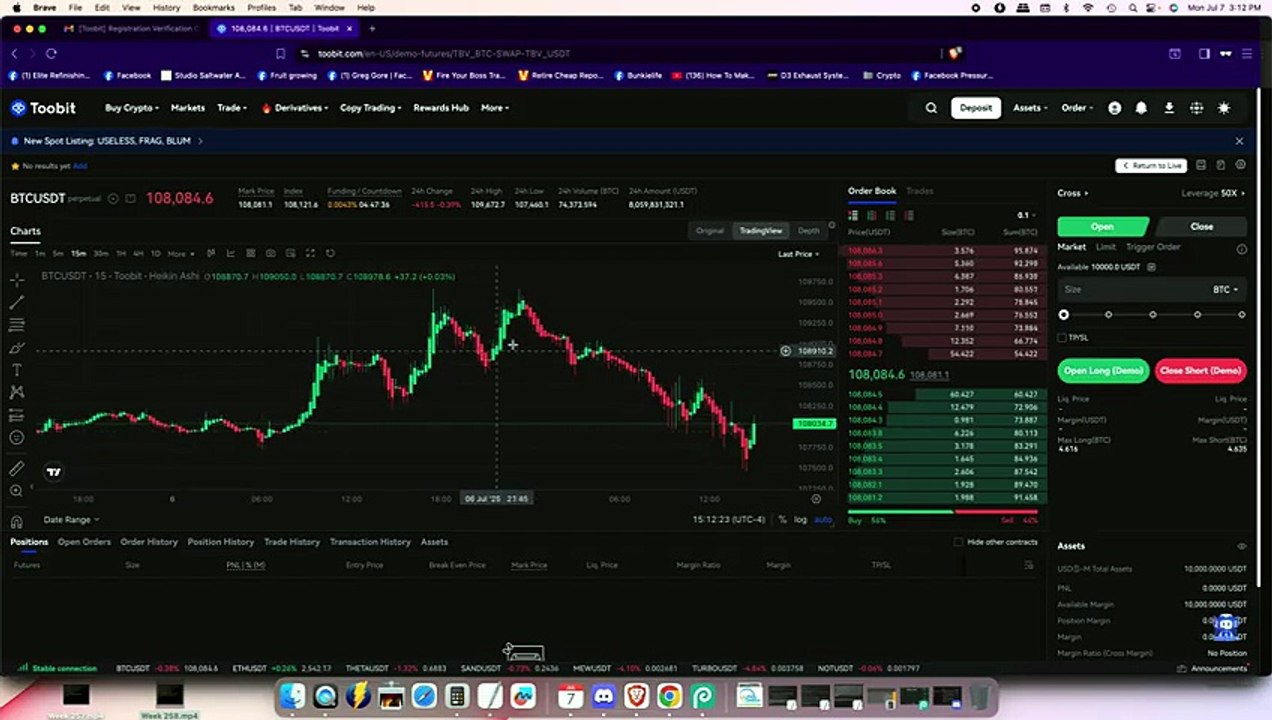Click the Deposit button

pyautogui.click(x=975, y=108)
